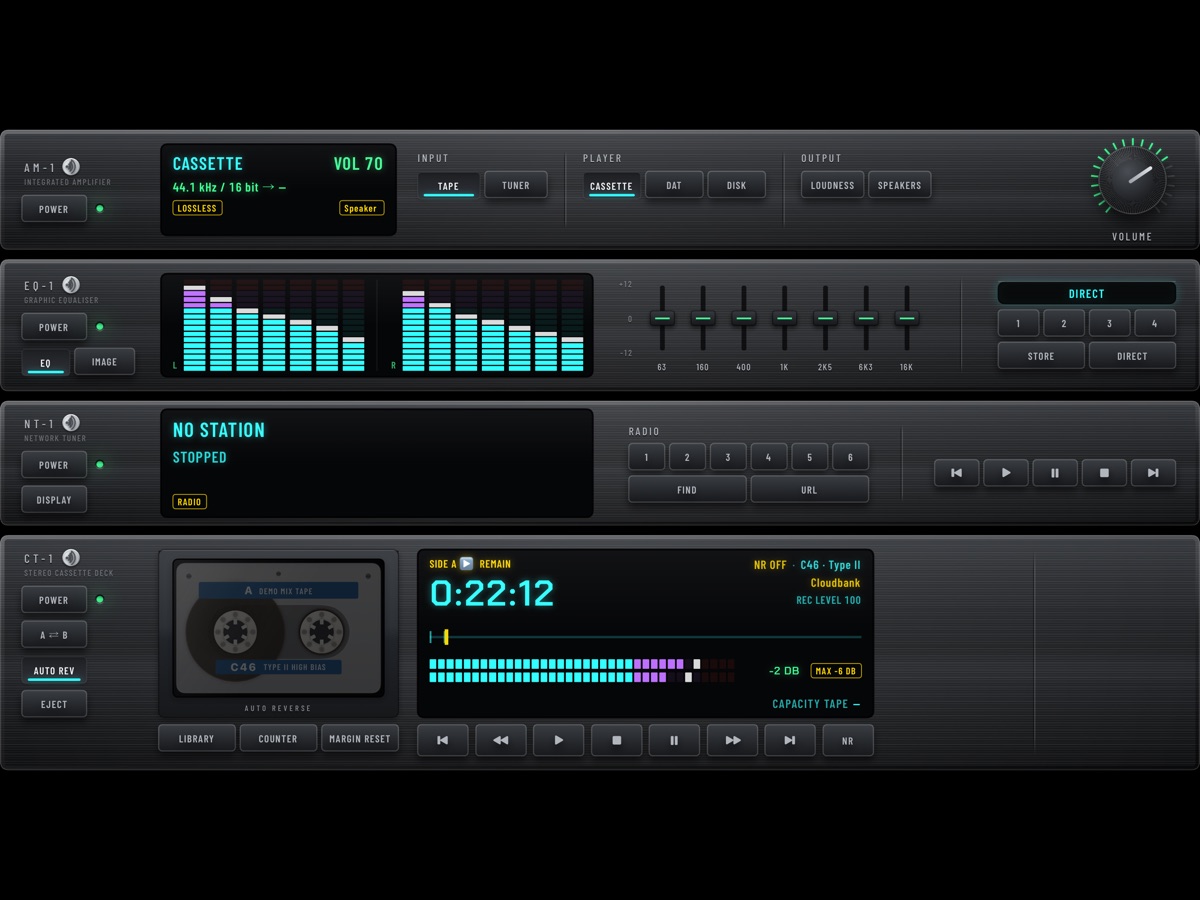Recall equaliser preset 1
The image size is (1200, 900).
(x=1018, y=323)
